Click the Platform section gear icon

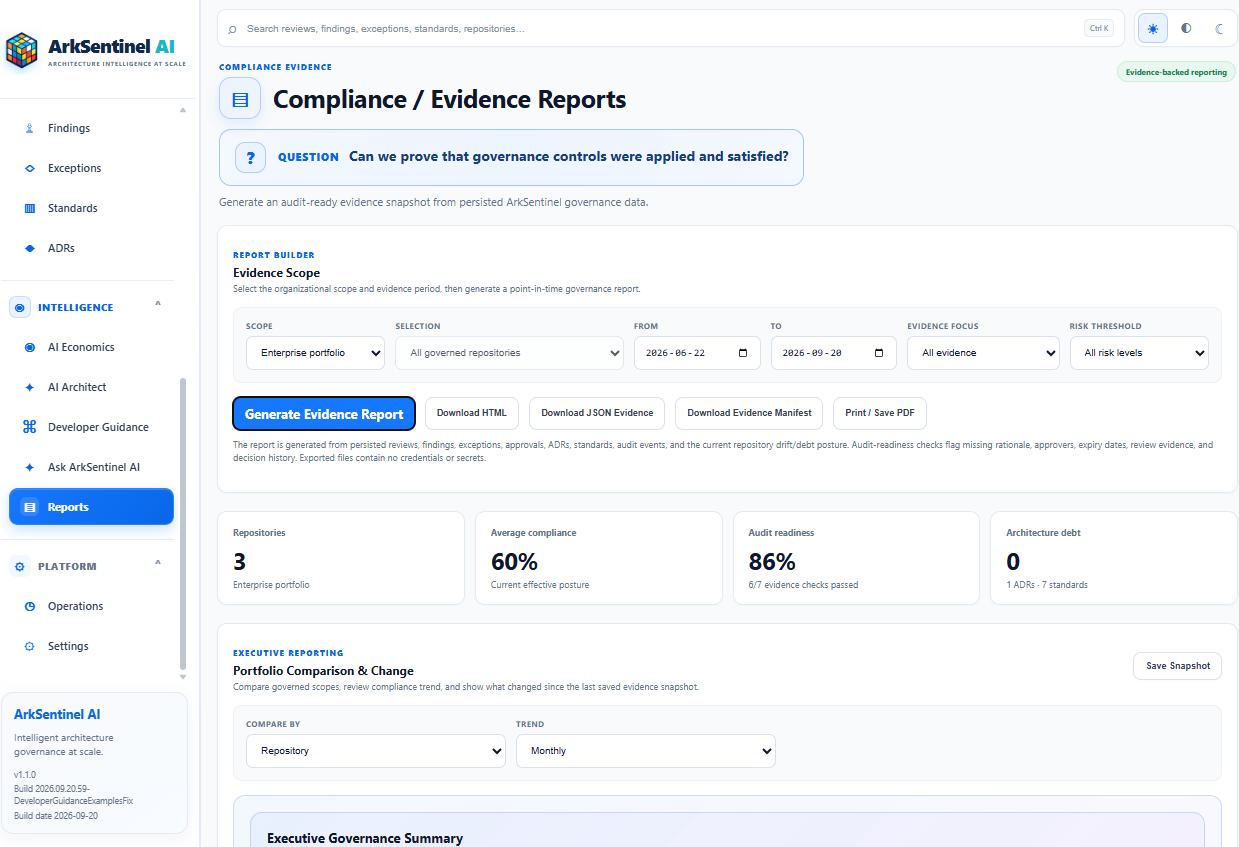(x=20, y=566)
